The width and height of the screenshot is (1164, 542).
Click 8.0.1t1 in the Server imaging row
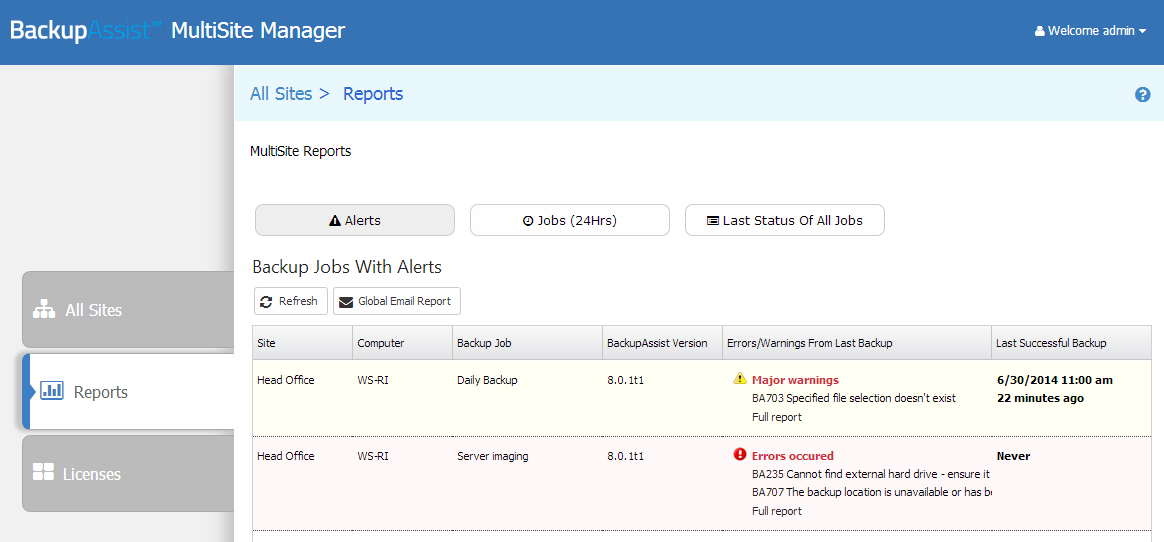[x=625, y=456]
